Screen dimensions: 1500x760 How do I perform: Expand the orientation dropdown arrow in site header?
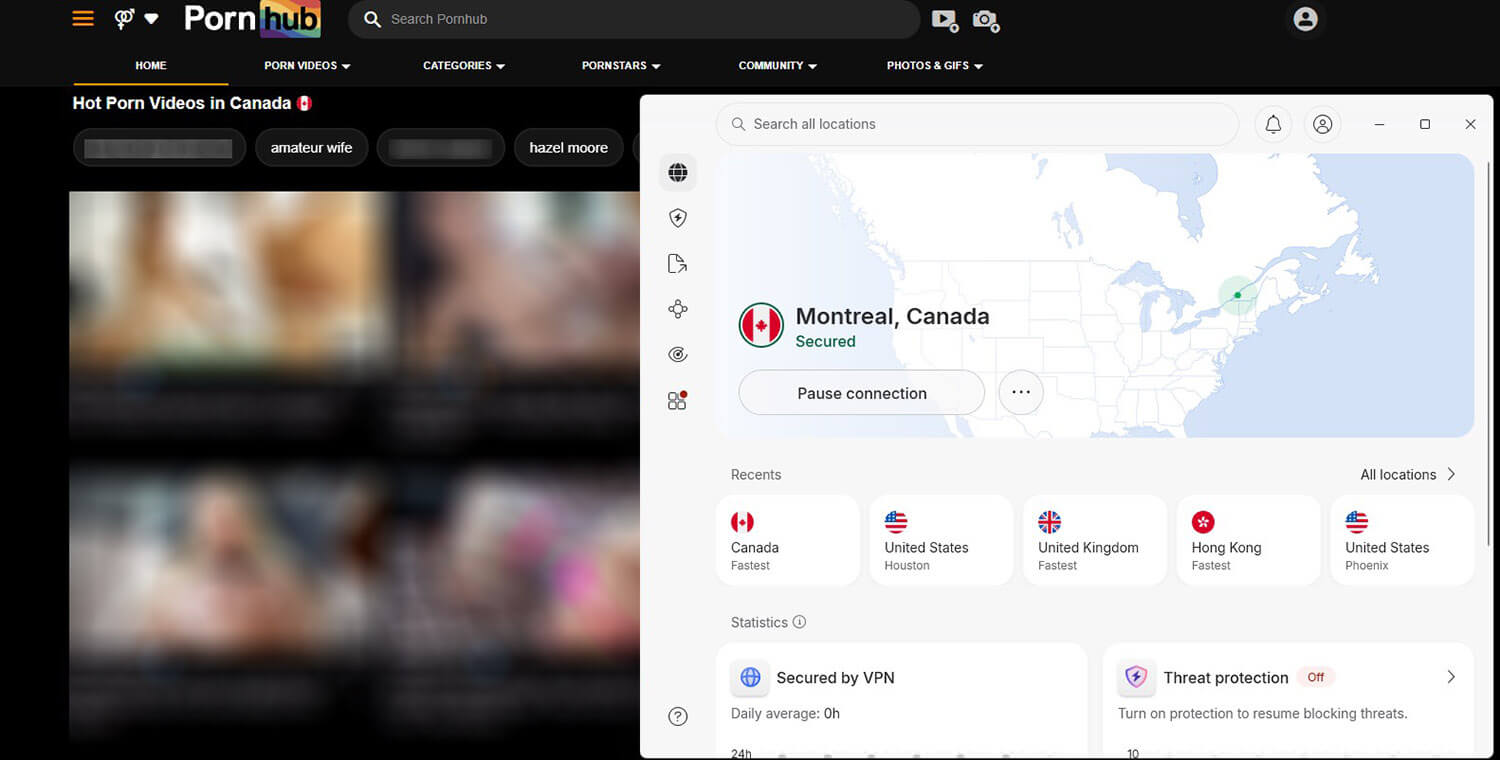151,18
